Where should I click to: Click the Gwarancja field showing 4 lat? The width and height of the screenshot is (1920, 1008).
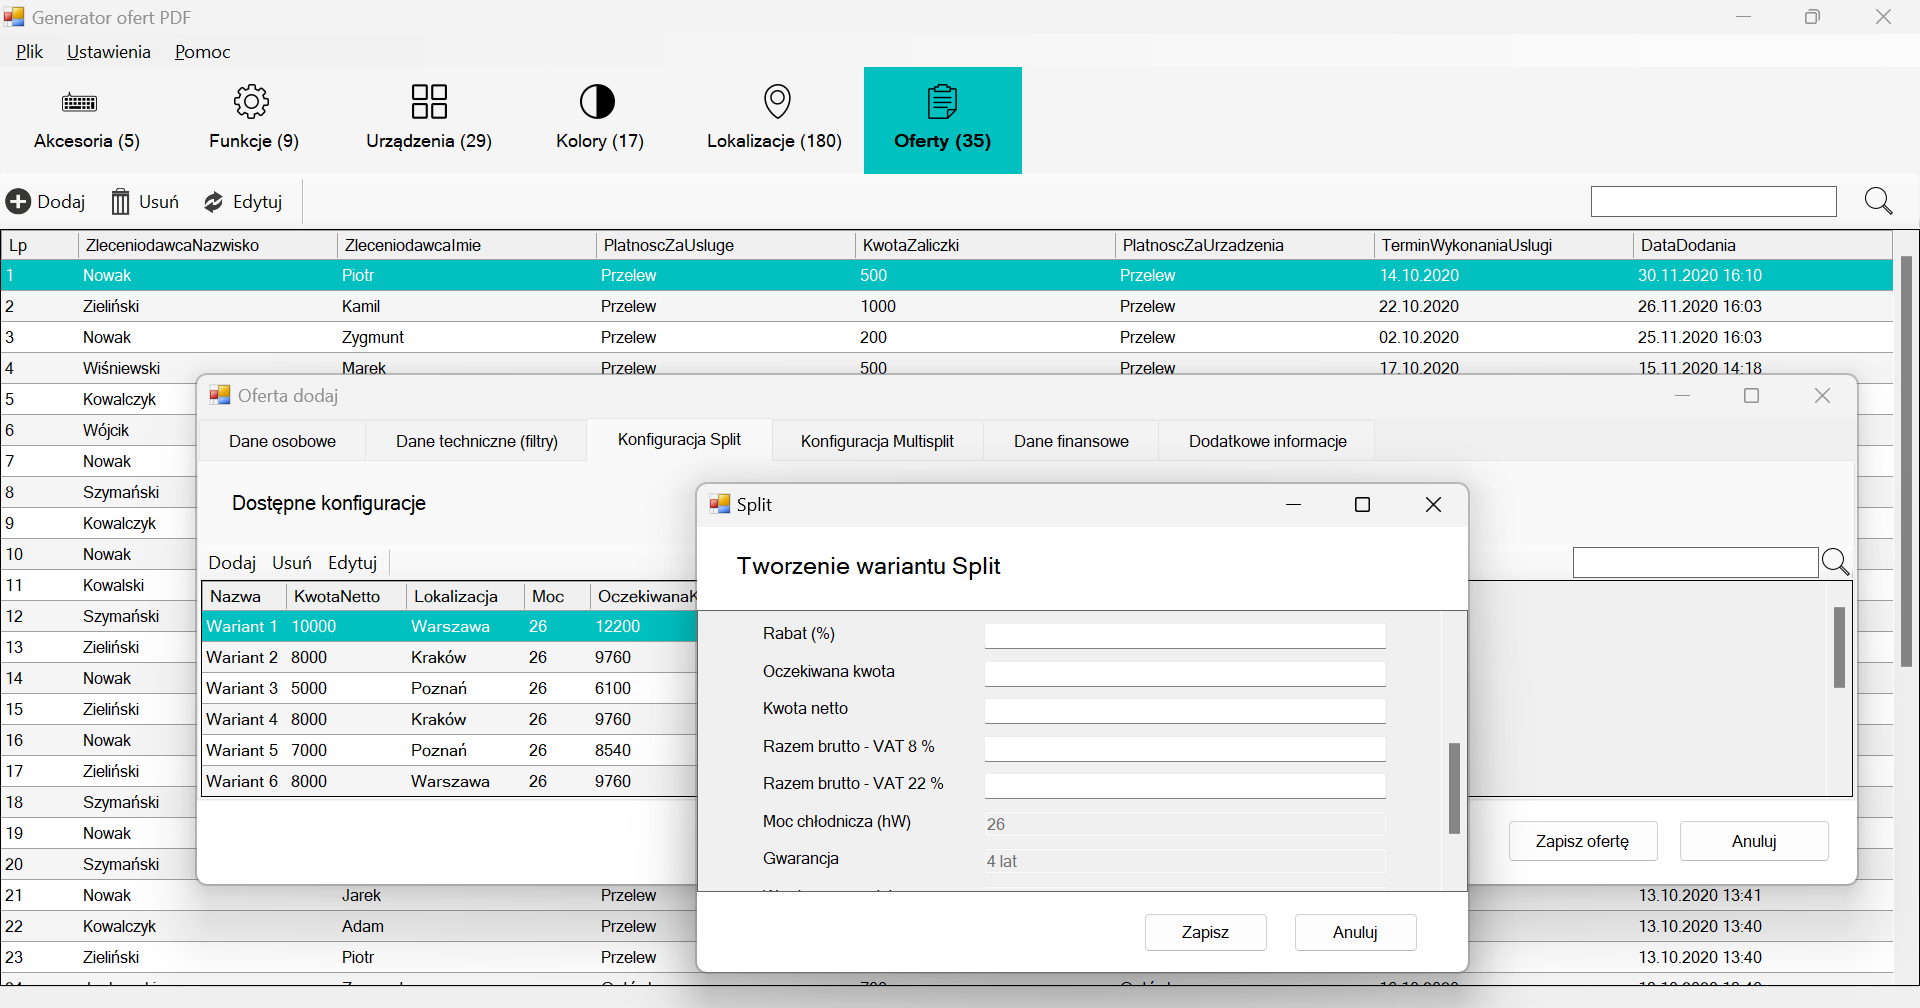pyautogui.click(x=1185, y=861)
